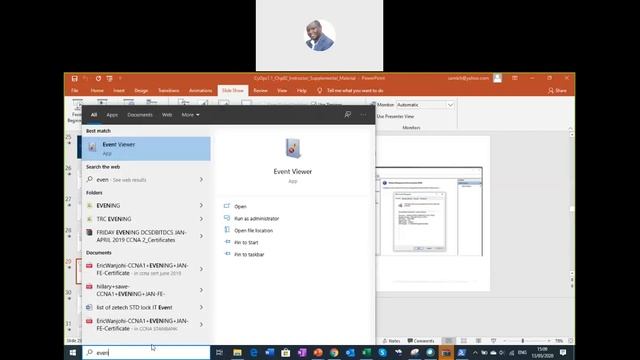640x360 pixels.
Task: Switch to the Documents search filter
Action: click(x=140, y=115)
